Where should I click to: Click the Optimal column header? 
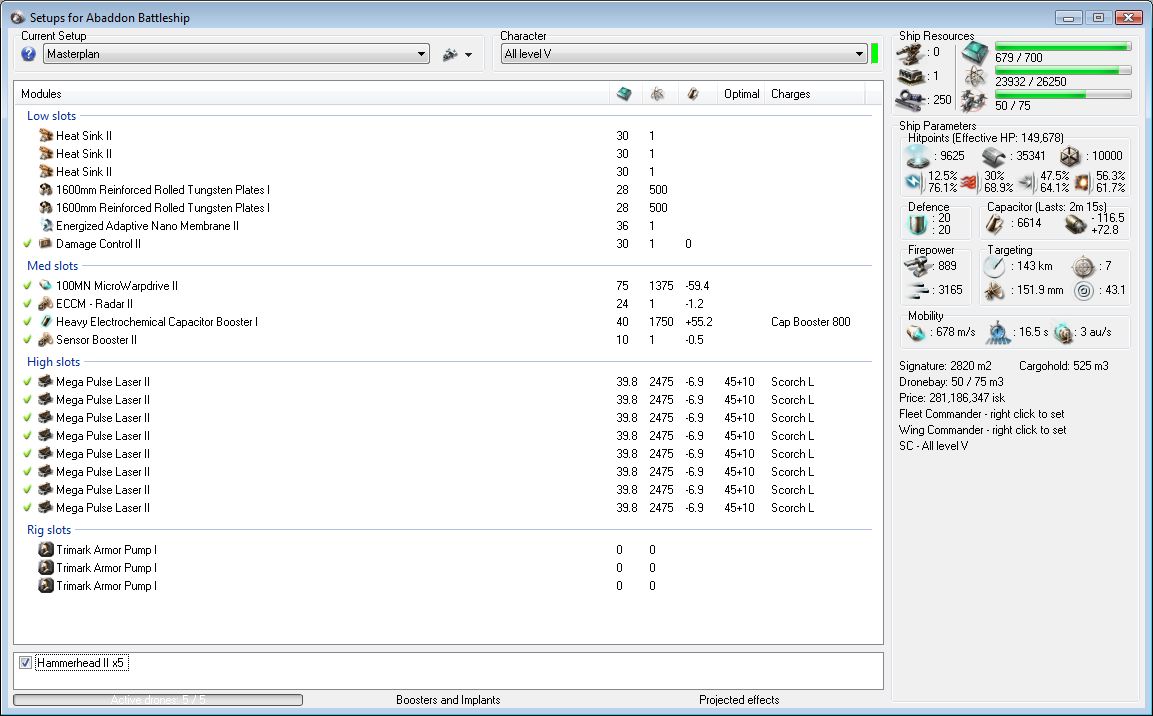tap(741, 94)
